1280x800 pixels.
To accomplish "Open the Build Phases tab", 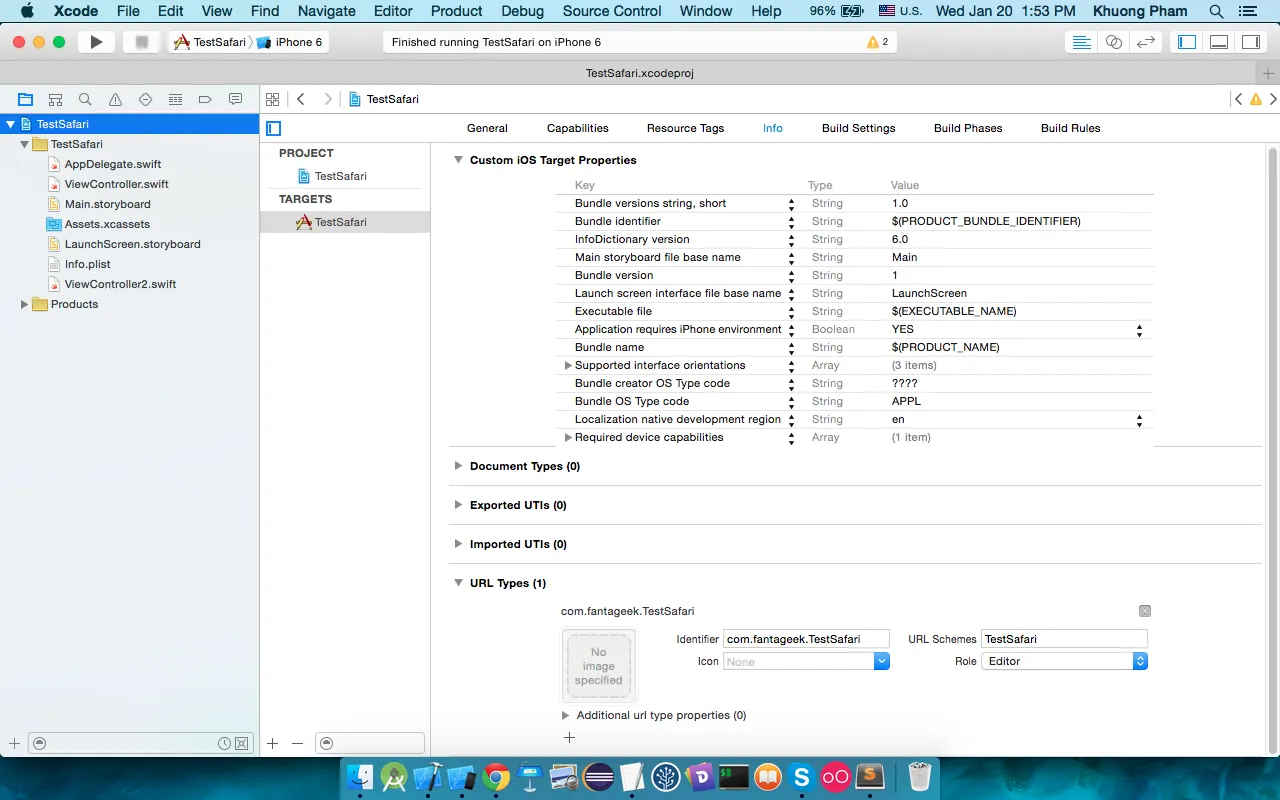I will 968,128.
